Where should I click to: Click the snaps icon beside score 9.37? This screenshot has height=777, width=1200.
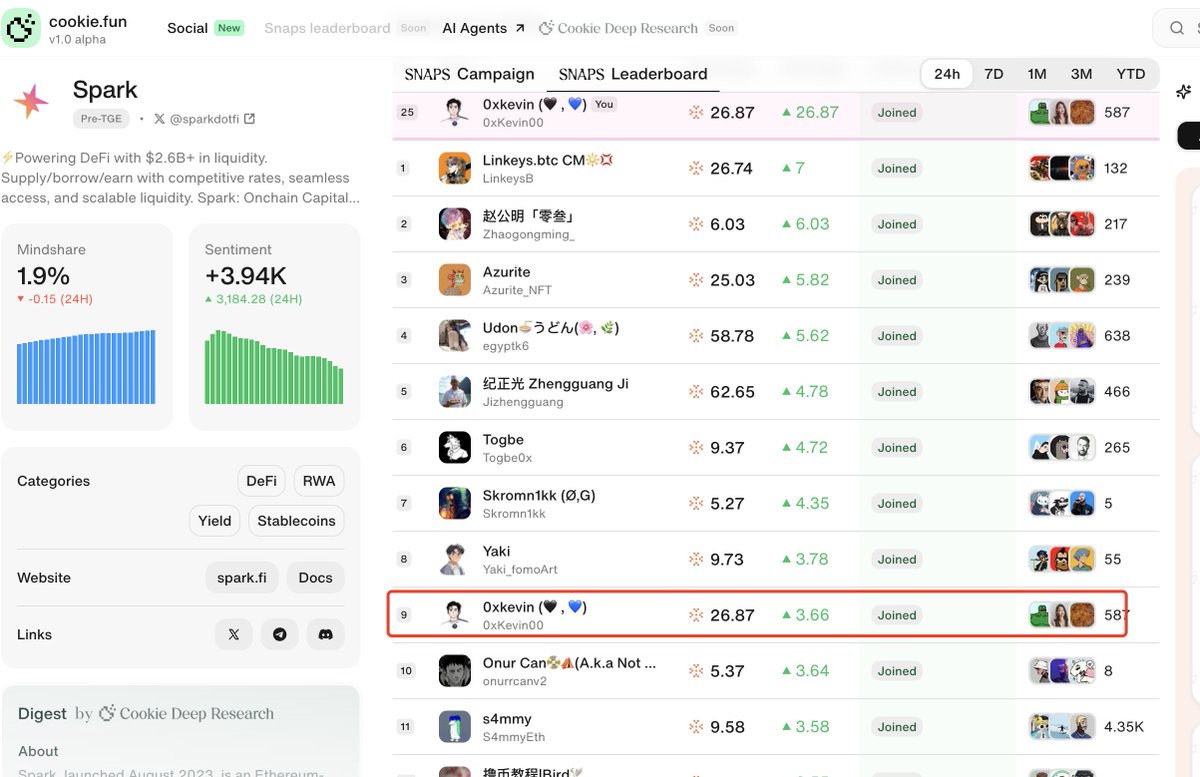coord(696,448)
